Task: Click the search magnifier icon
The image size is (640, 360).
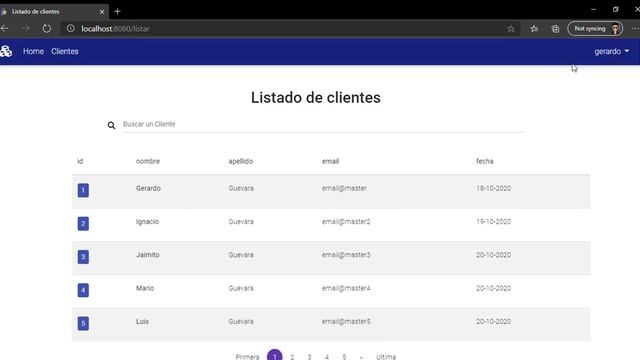Action: point(111,125)
